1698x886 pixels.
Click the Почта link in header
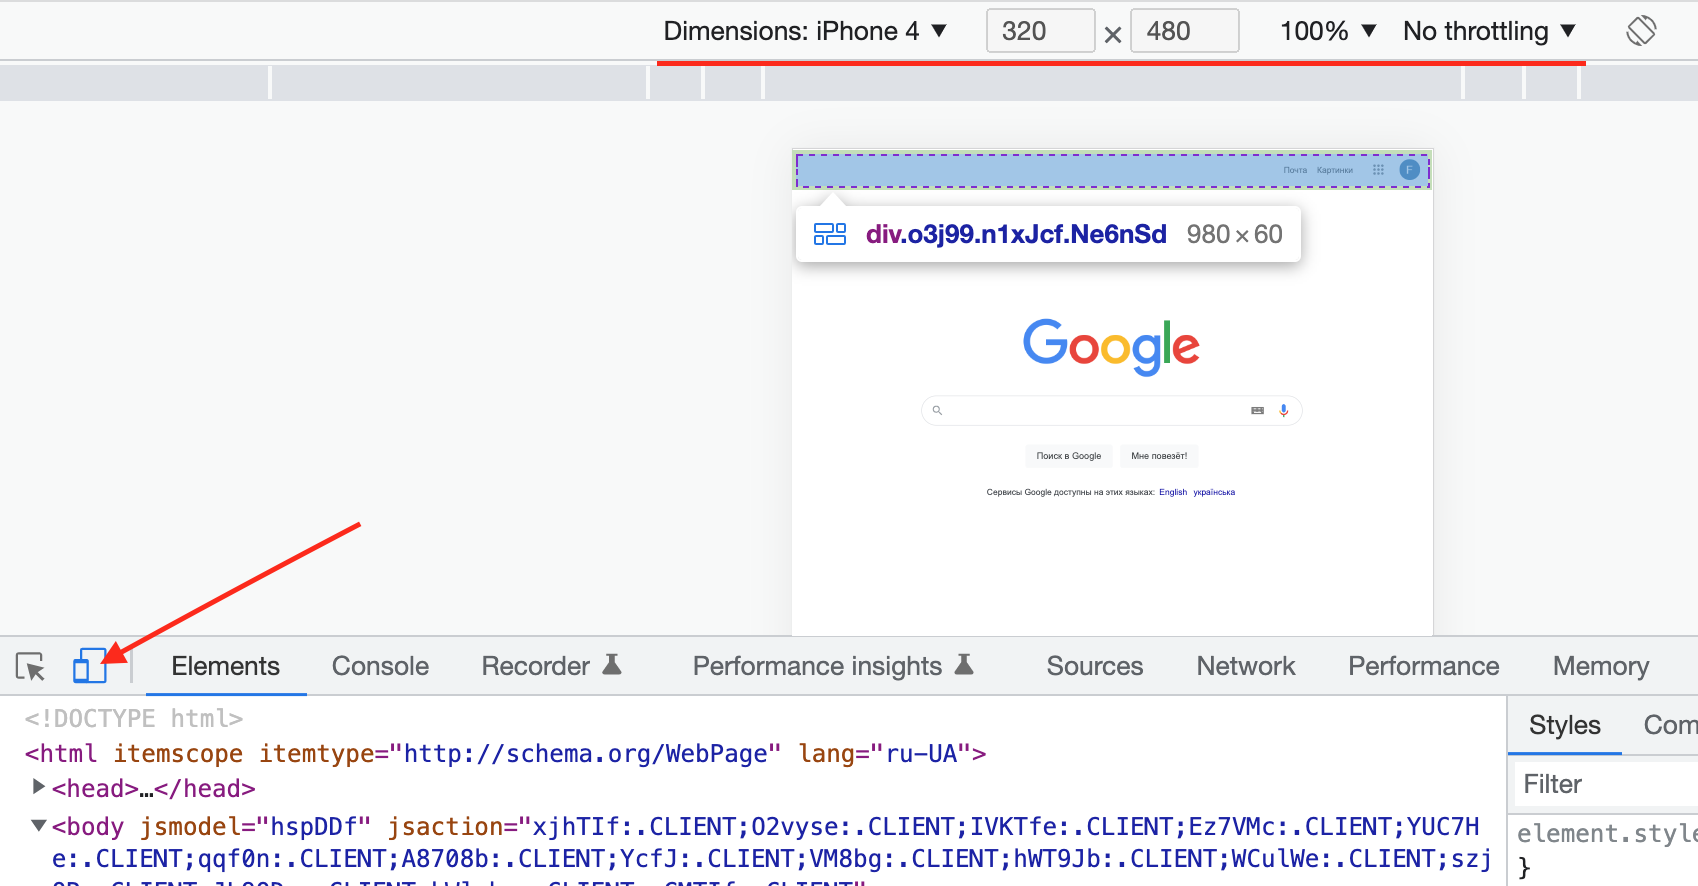[x=1295, y=170]
